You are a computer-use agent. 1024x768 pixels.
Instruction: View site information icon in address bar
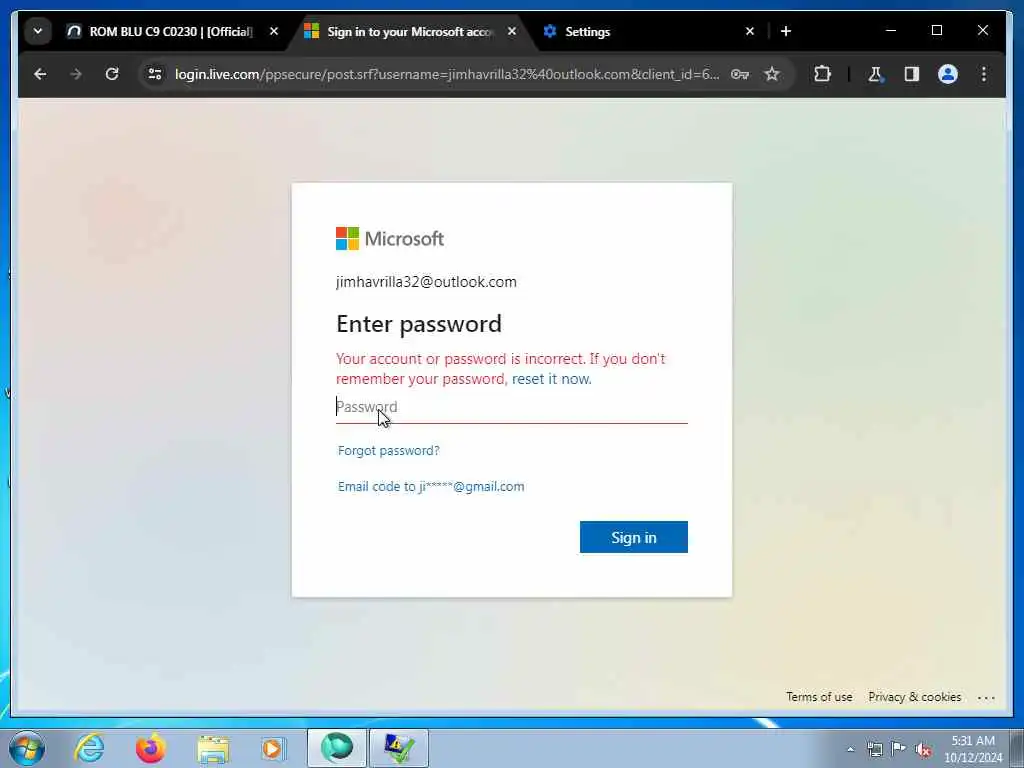(155, 74)
